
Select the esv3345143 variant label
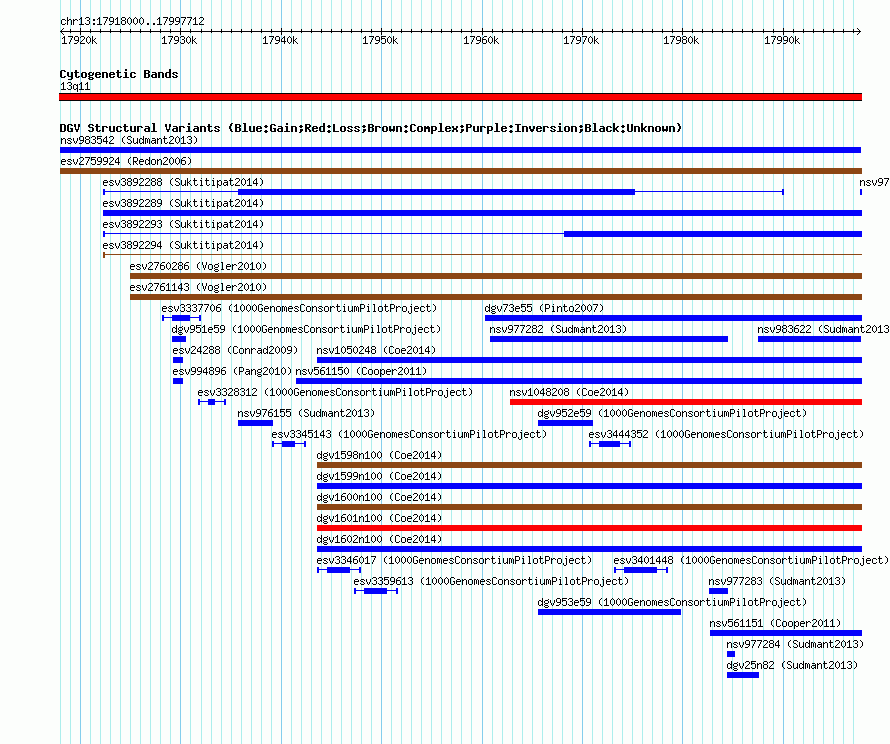409,434
